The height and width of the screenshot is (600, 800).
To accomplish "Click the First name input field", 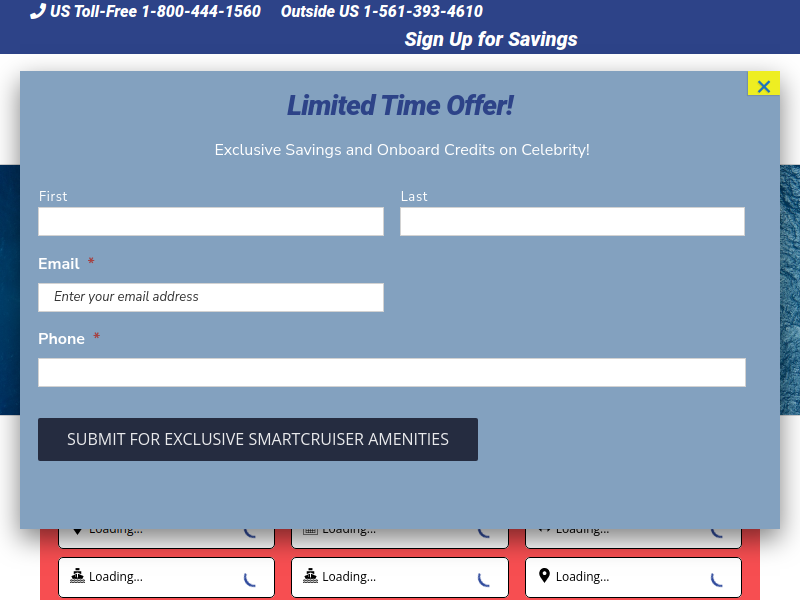I will pyautogui.click(x=211, y=221).
